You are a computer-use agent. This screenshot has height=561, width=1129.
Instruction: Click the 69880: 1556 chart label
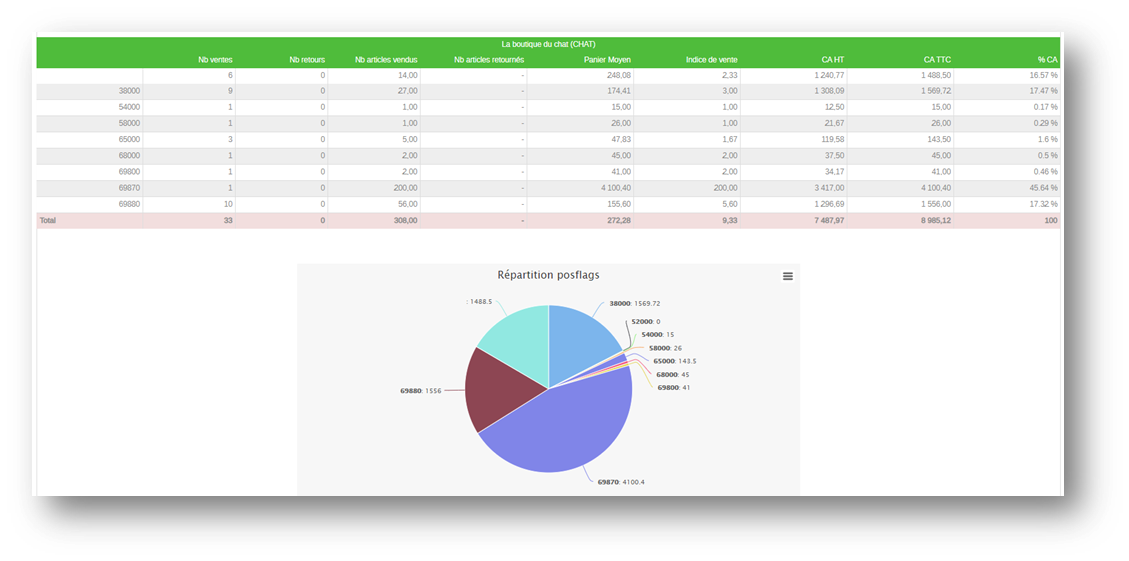tap(420, 391)
